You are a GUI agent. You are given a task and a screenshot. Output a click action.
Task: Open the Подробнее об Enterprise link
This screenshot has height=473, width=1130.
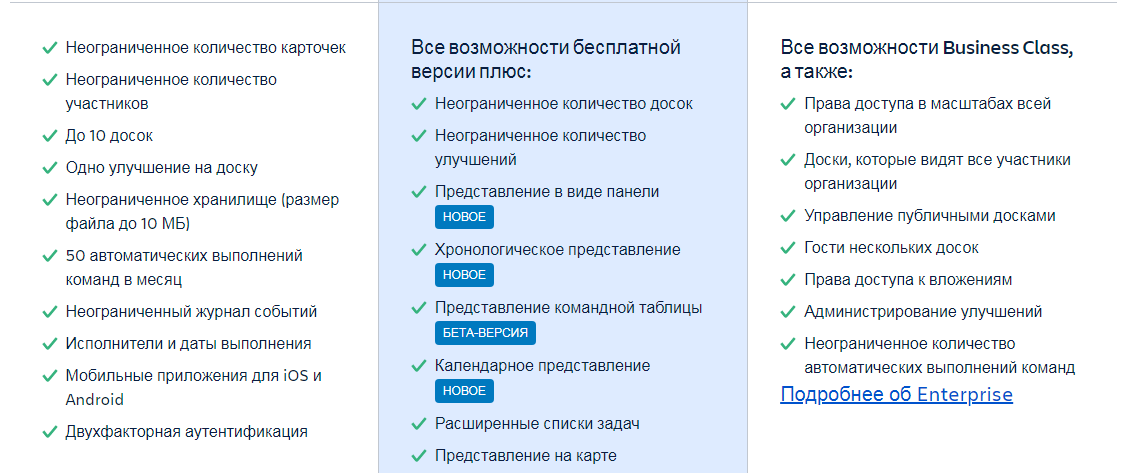pyautogui.click(x=896, y=395)
